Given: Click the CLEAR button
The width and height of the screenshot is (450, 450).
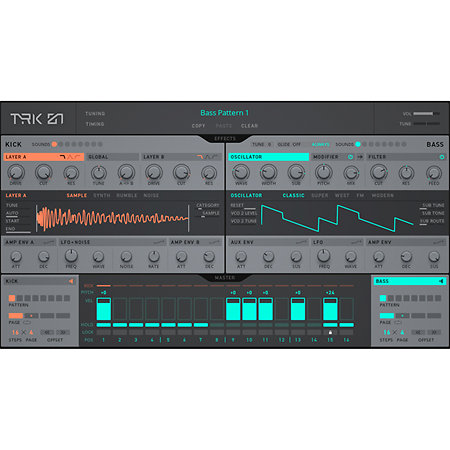Looking at the screenshot, I should tap(249, 126).
